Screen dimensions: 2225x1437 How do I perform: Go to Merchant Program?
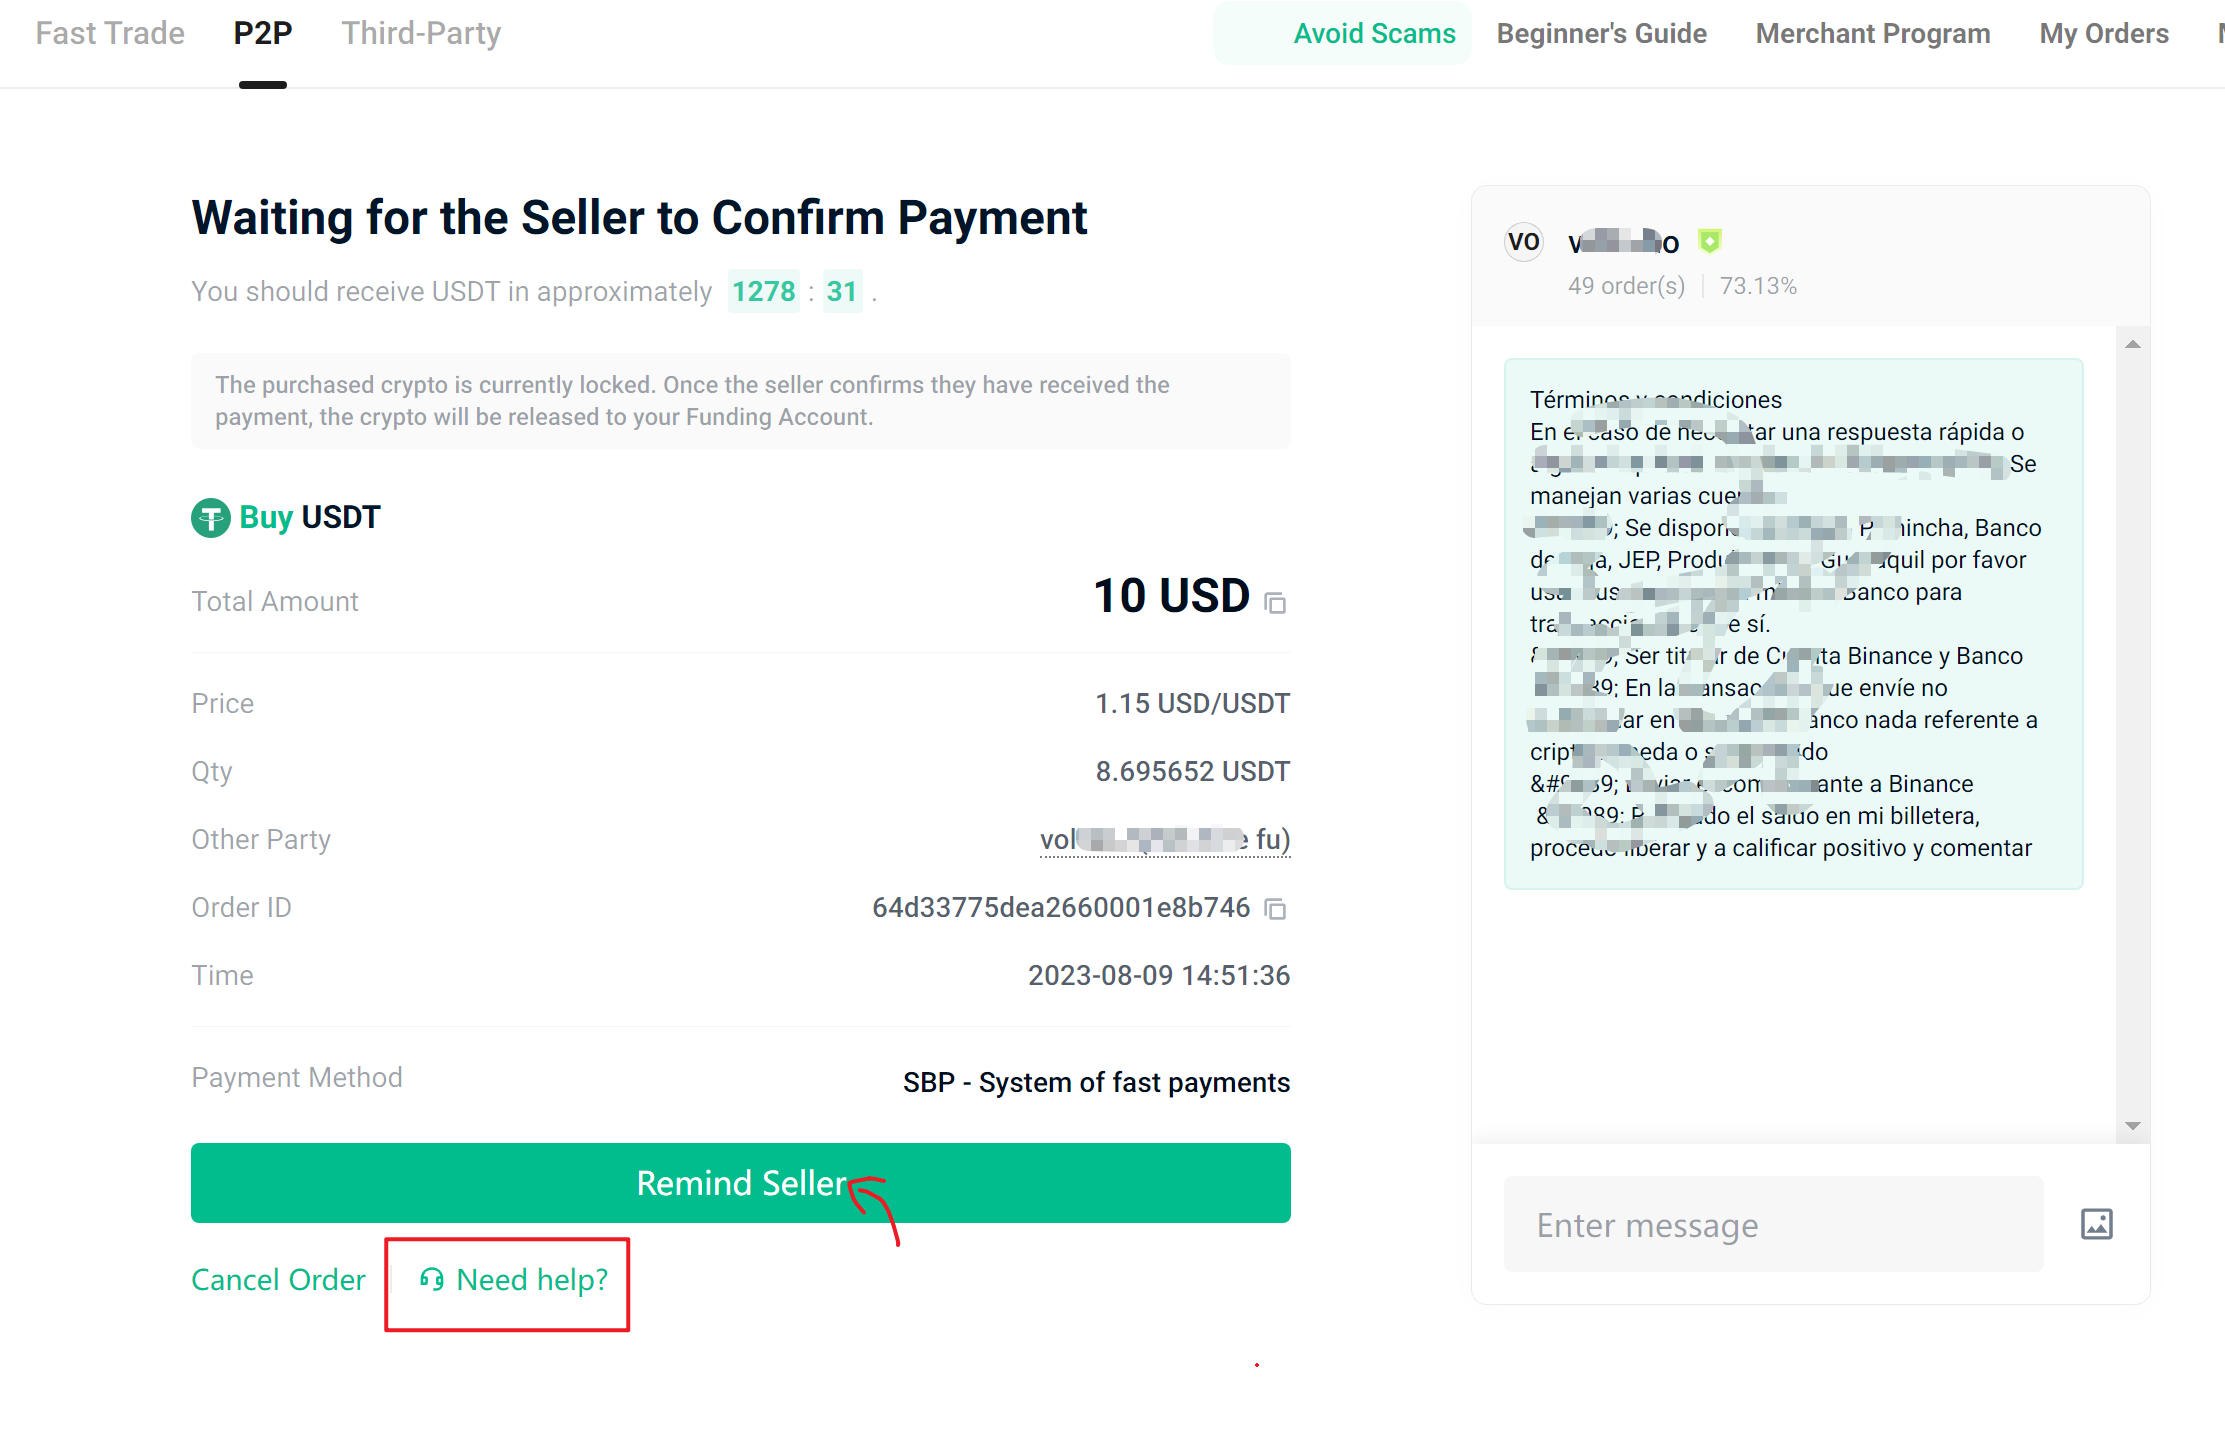[x=1873, y=33]
